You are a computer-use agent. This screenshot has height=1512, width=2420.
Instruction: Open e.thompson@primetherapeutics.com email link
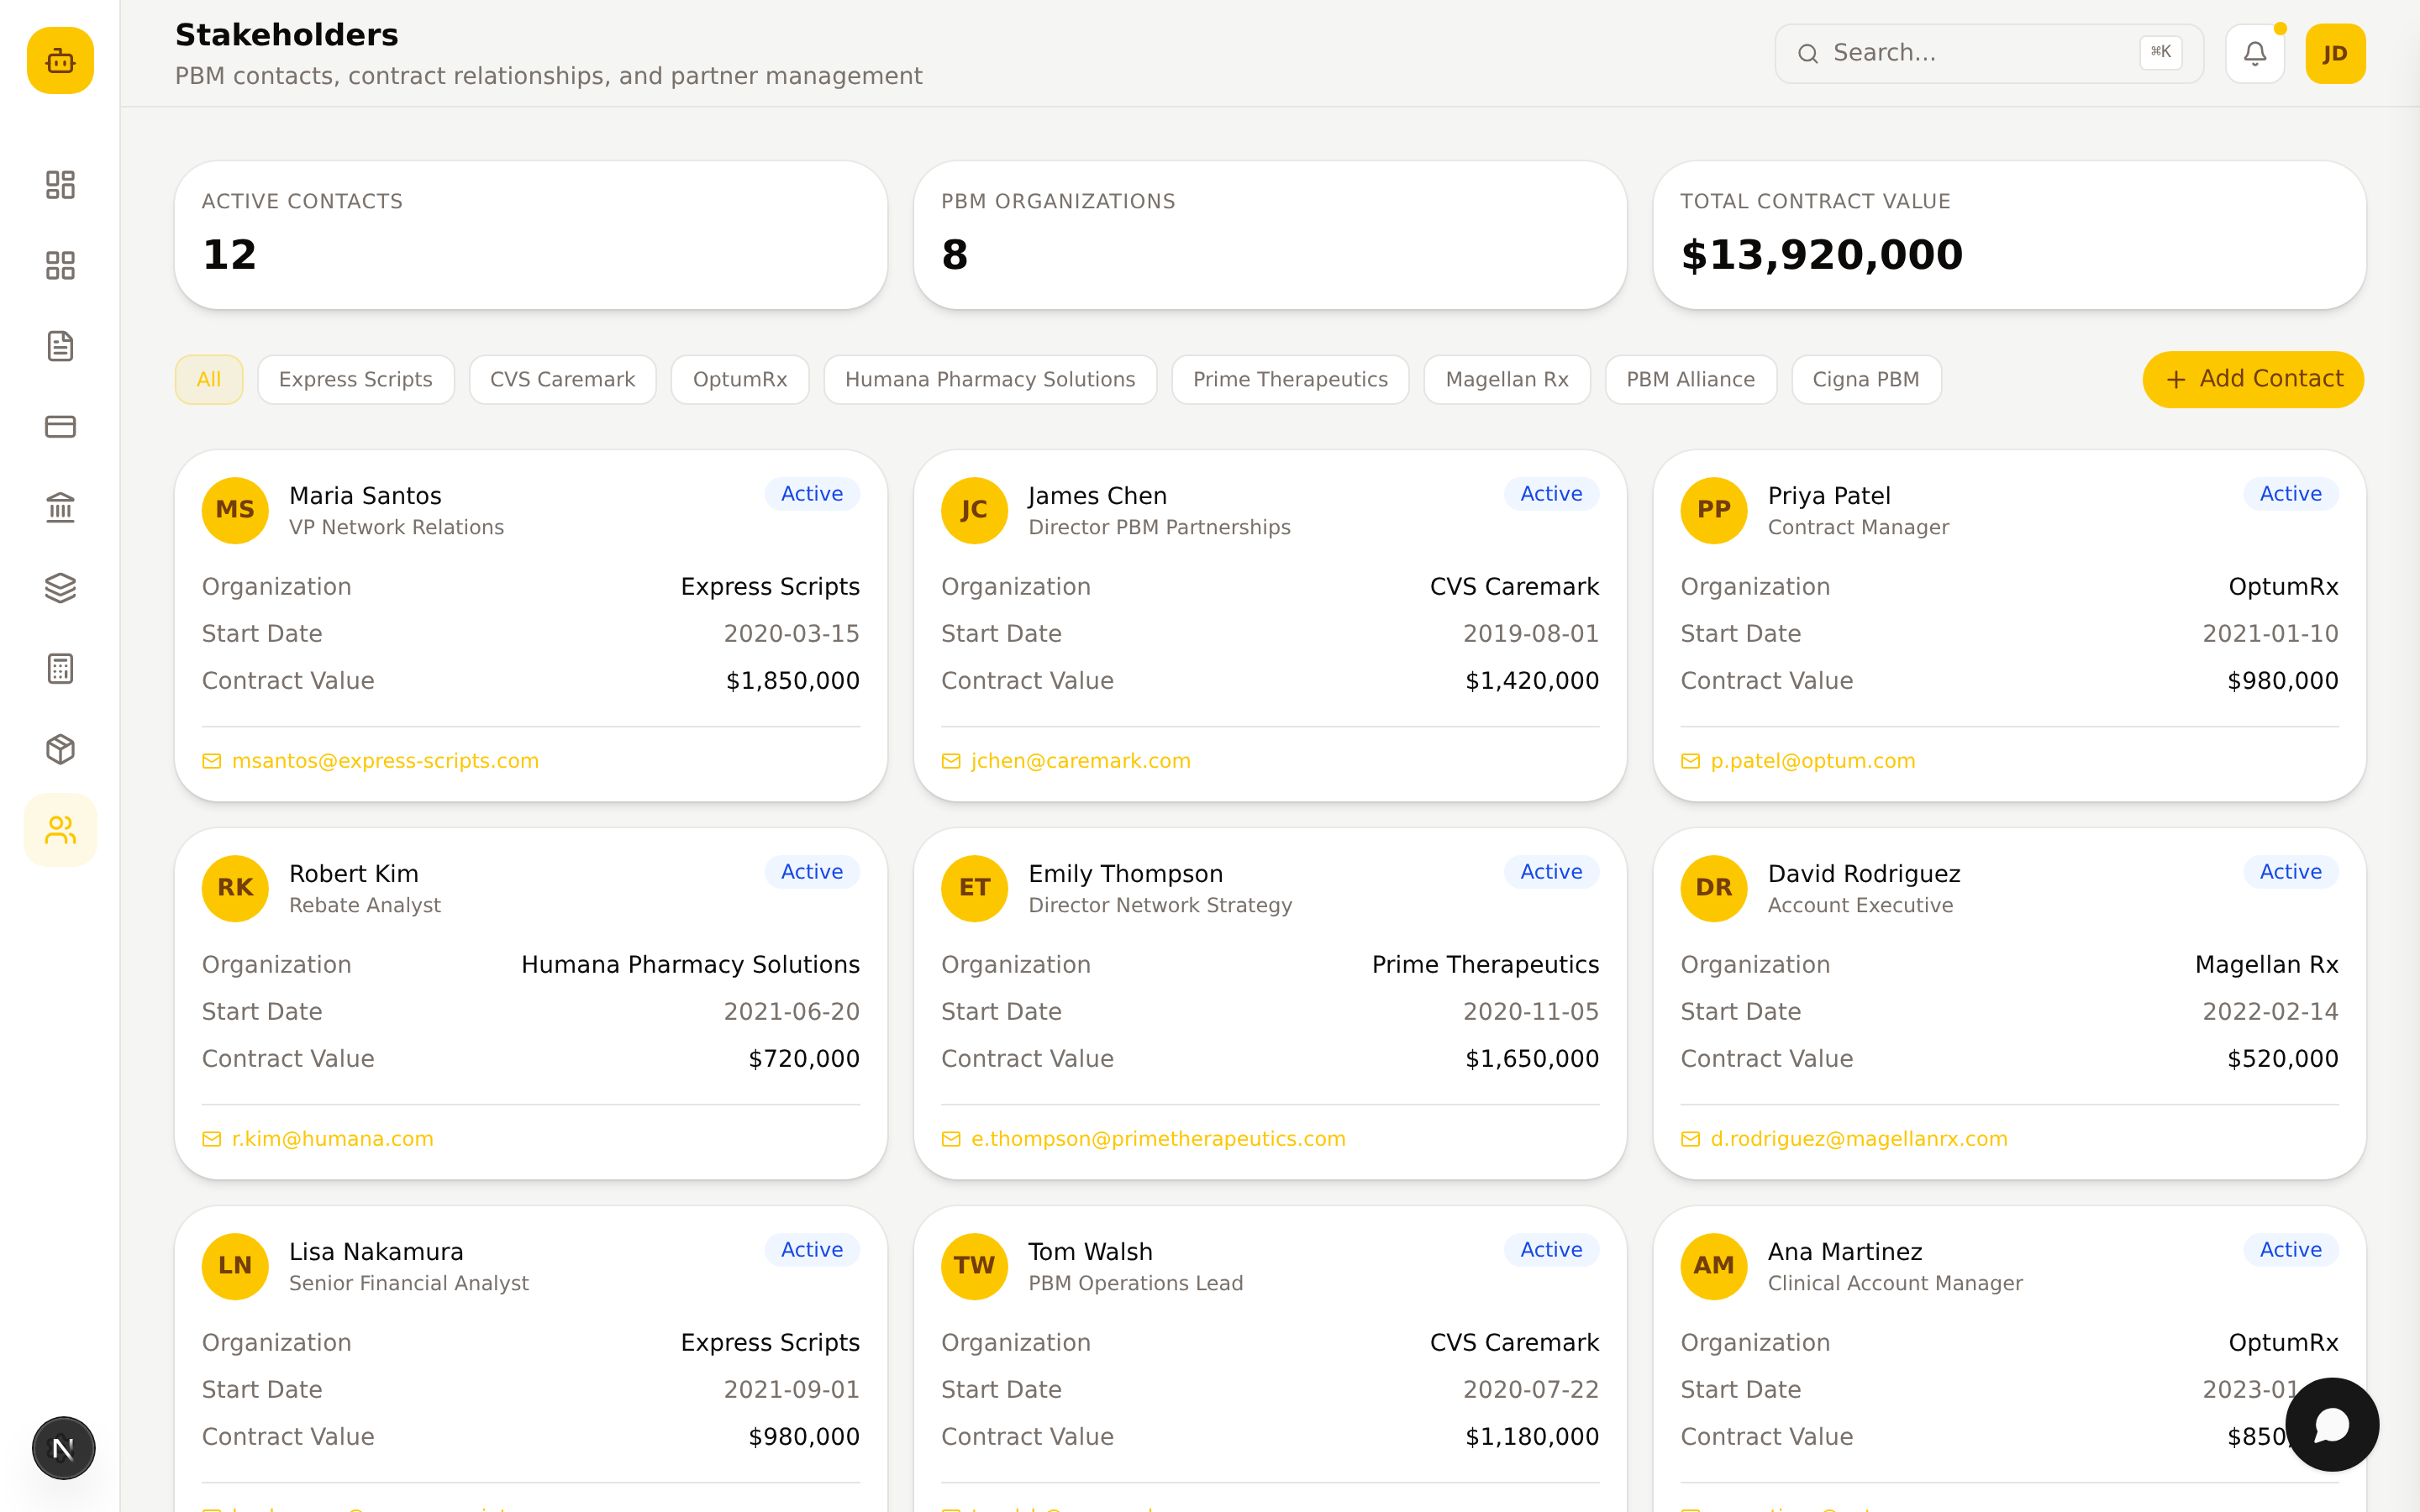(1158, 1139)
